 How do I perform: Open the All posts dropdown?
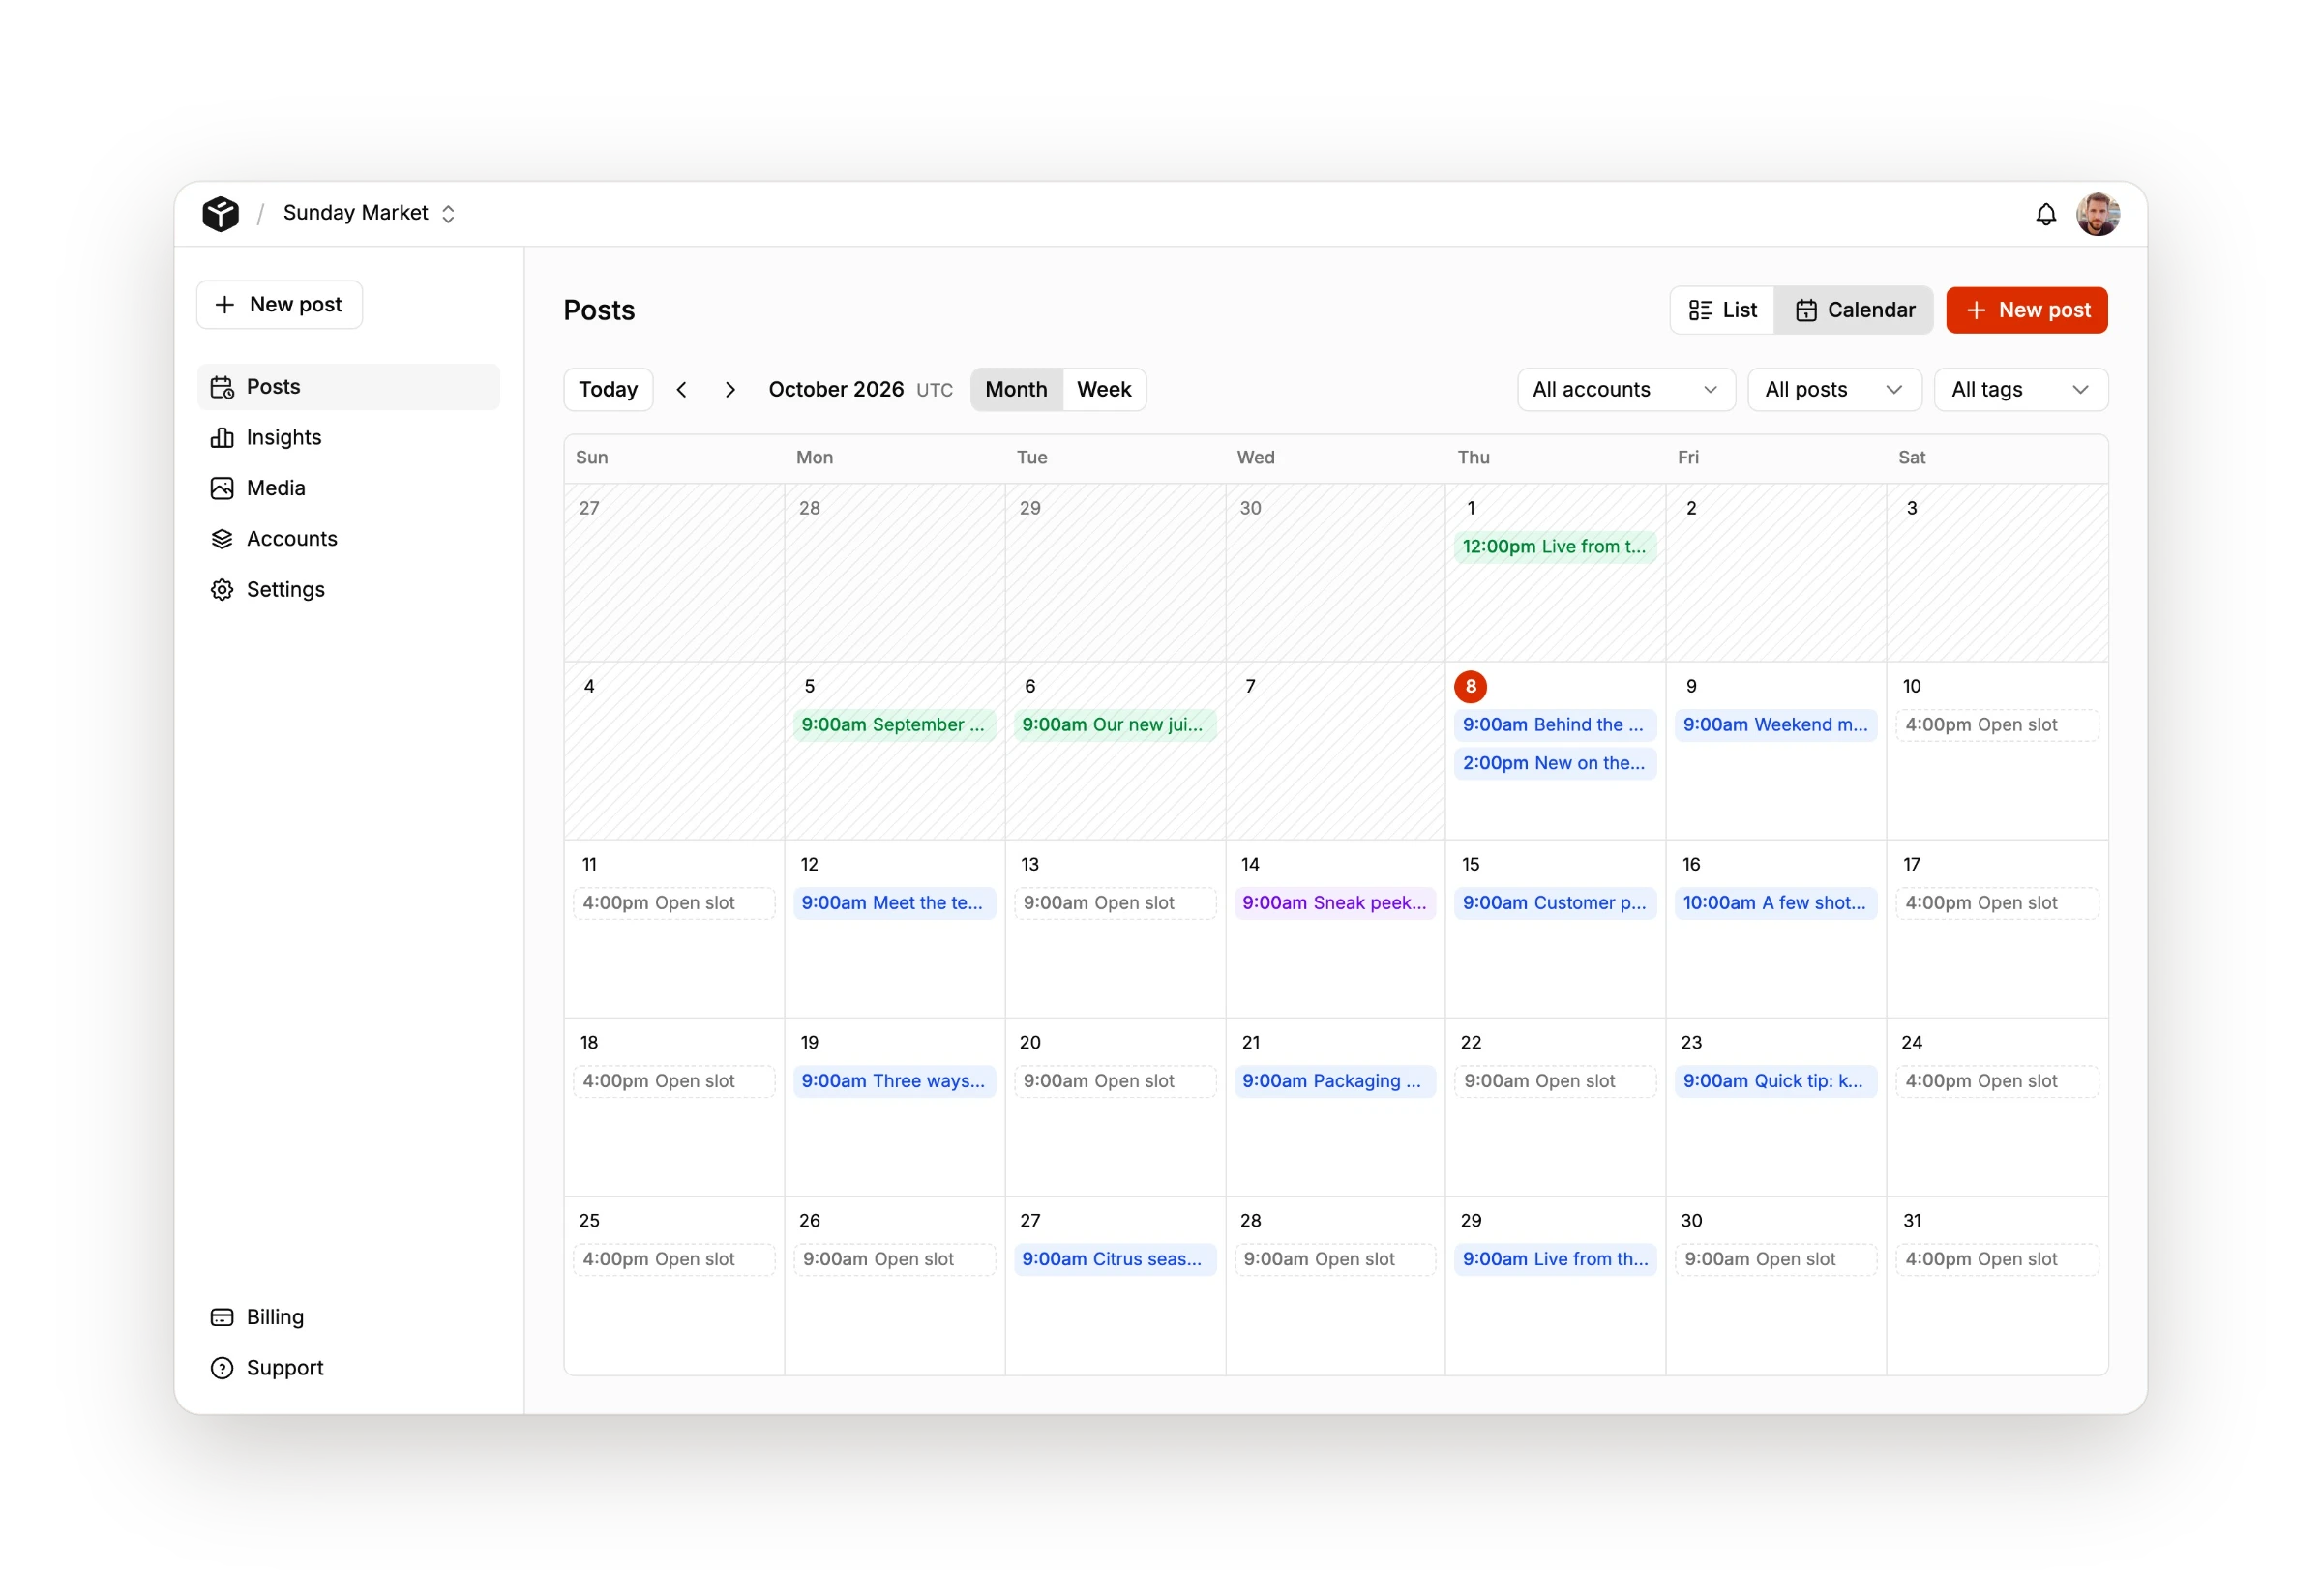[x=1834, y=390]
